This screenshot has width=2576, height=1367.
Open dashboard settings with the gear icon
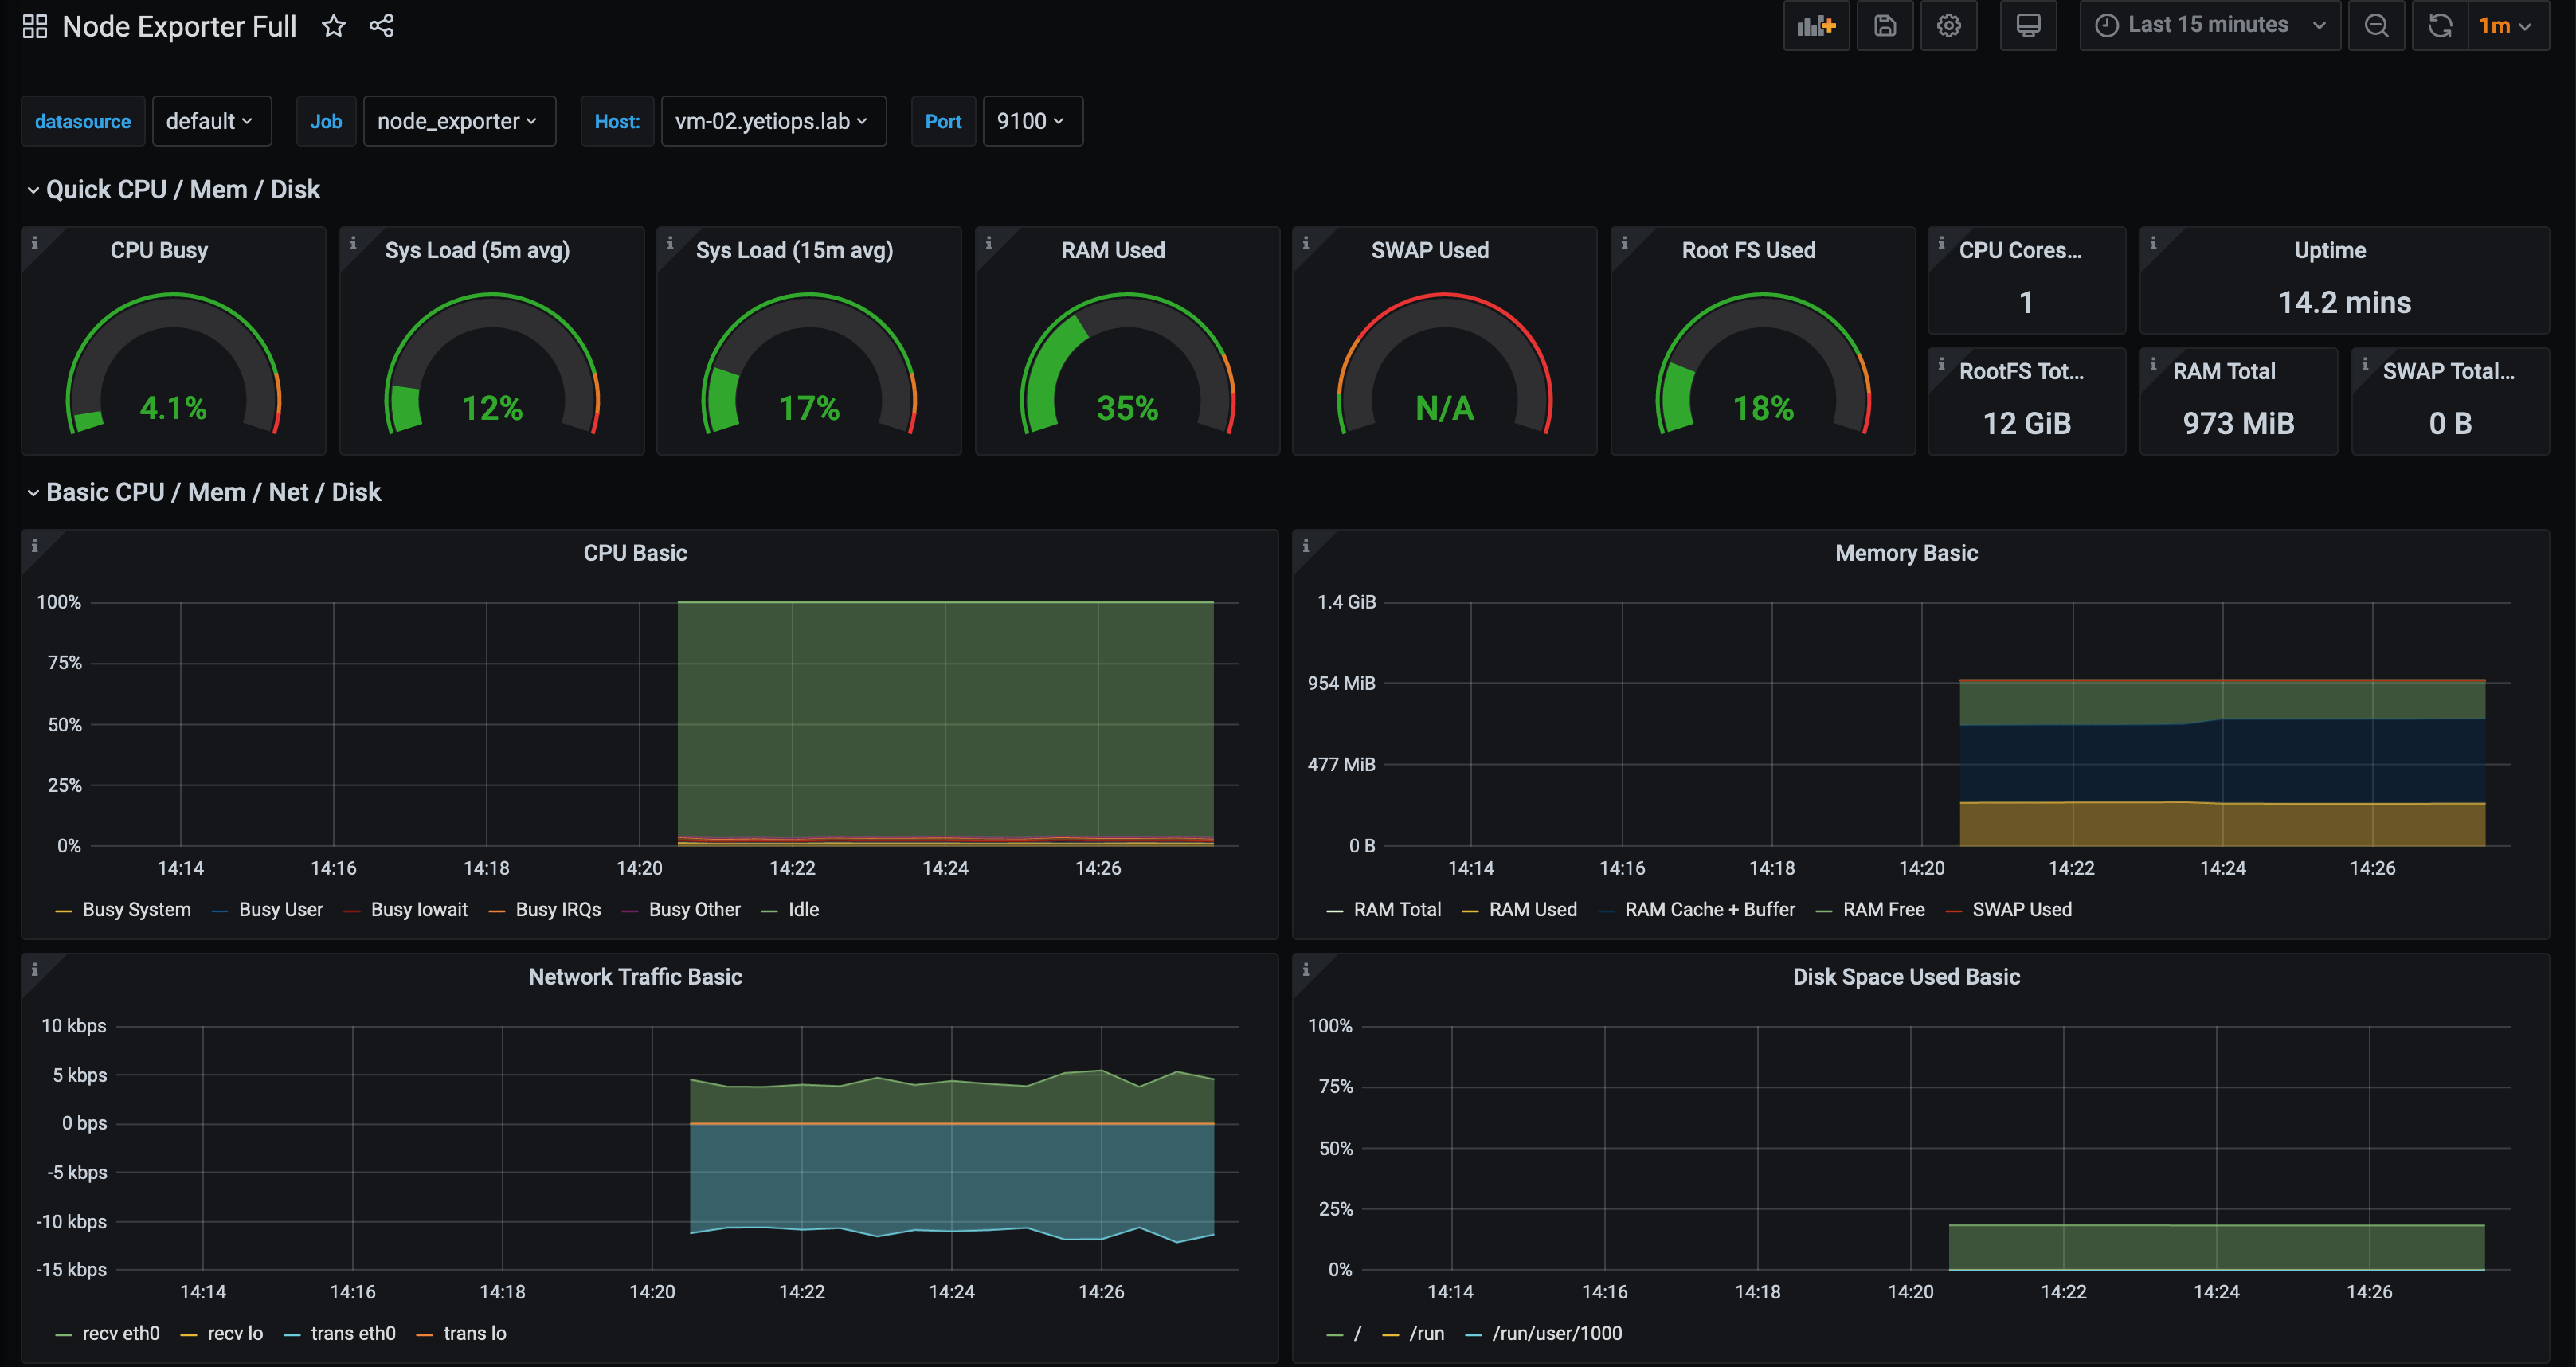coord(1948,25)
